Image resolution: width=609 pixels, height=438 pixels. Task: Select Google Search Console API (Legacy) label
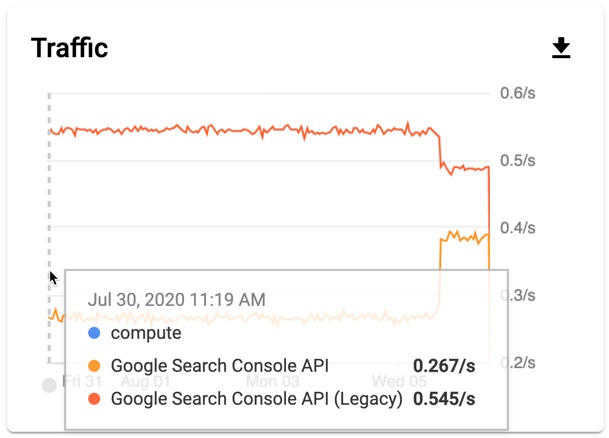pyautogui.click(x=256, y=399)
